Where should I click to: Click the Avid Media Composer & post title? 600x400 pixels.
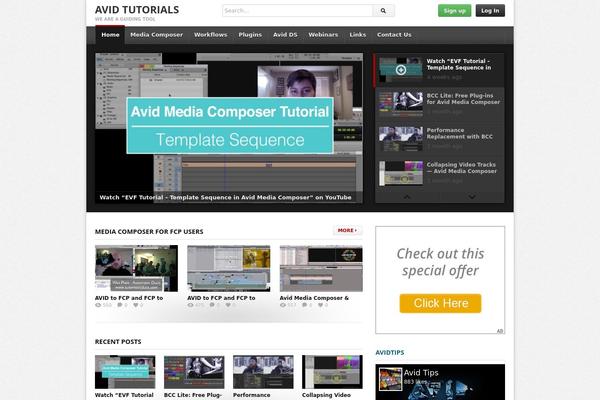point(314,298)
